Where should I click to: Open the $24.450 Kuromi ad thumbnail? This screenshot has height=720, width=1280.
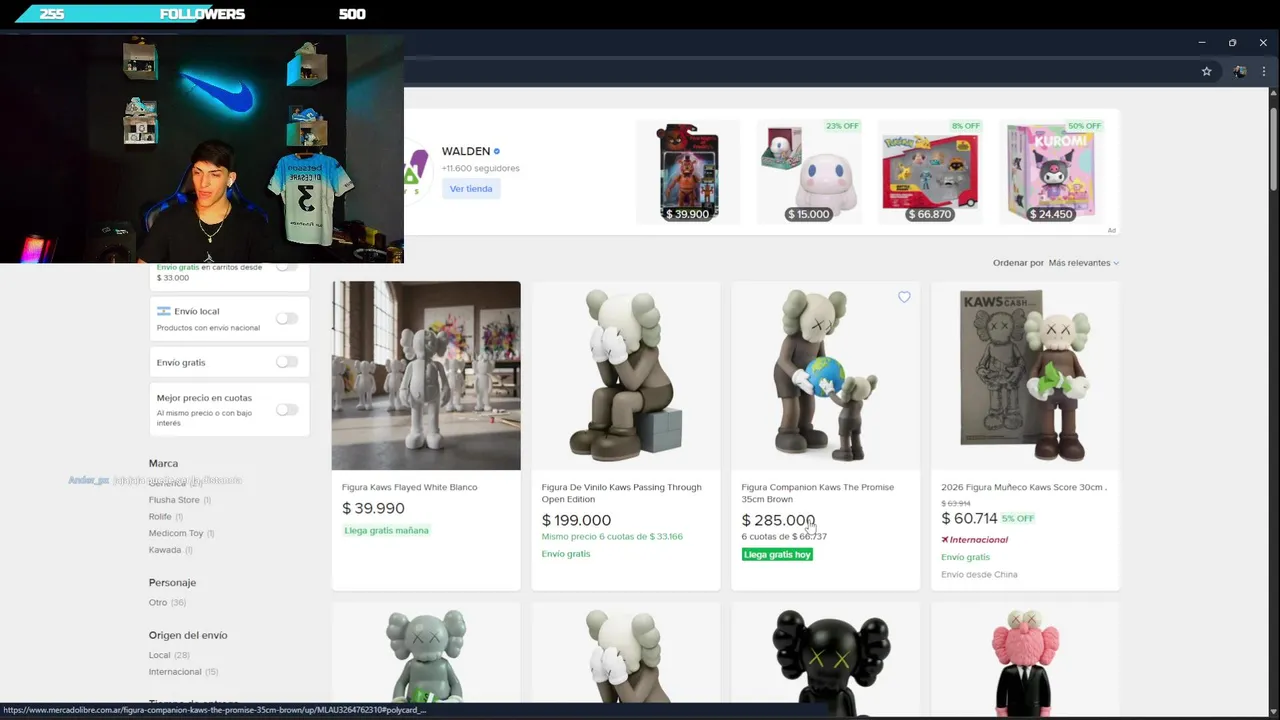[1050, 172]
